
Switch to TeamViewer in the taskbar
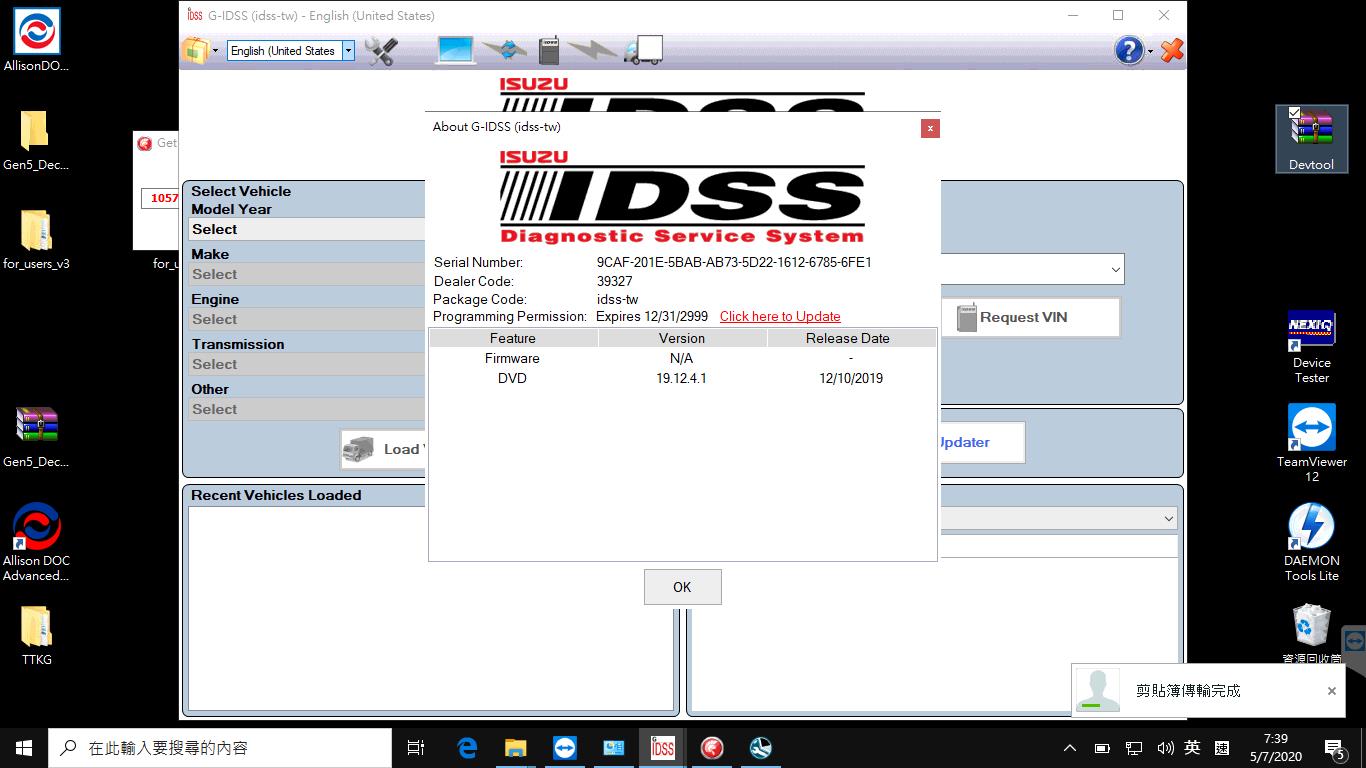point(565,748)
